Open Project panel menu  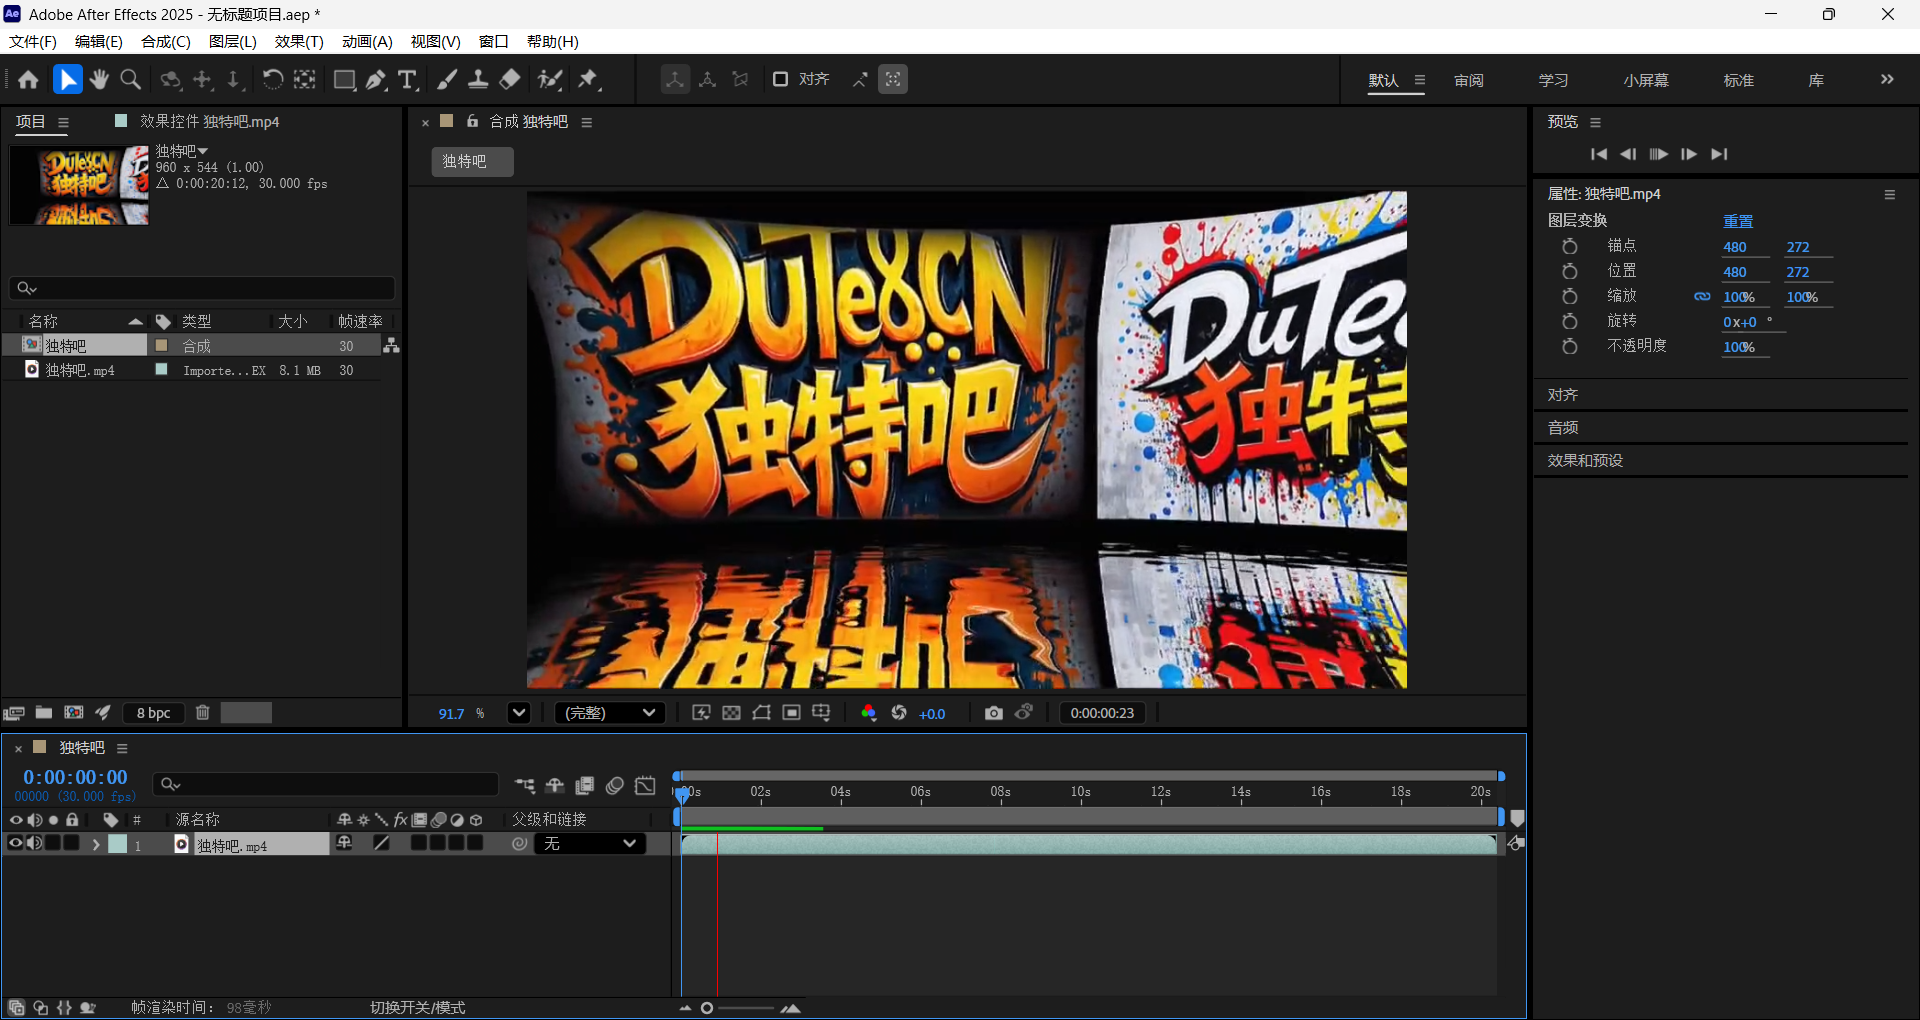63,123
